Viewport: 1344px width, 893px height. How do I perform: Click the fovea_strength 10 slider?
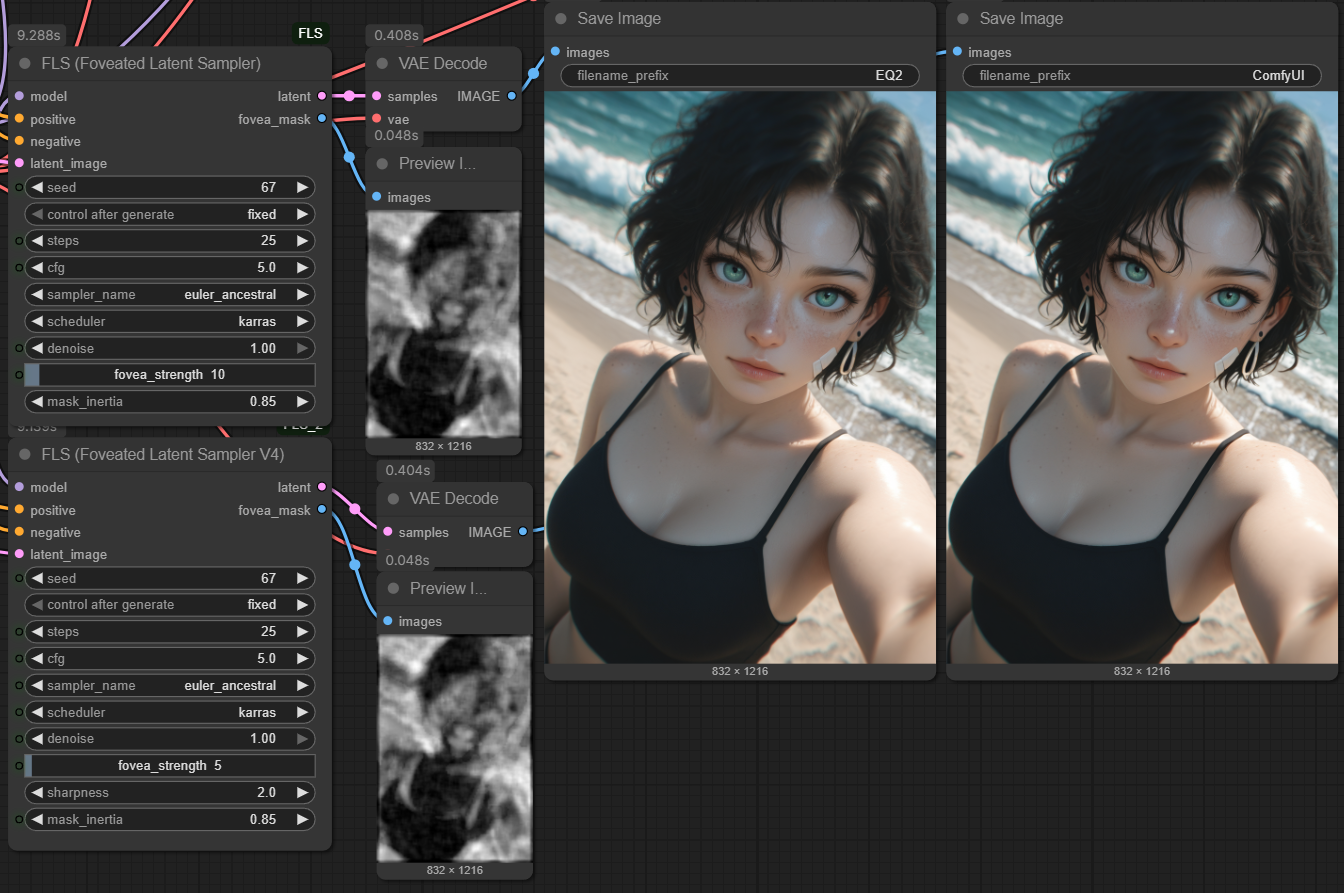click(169, 375)
